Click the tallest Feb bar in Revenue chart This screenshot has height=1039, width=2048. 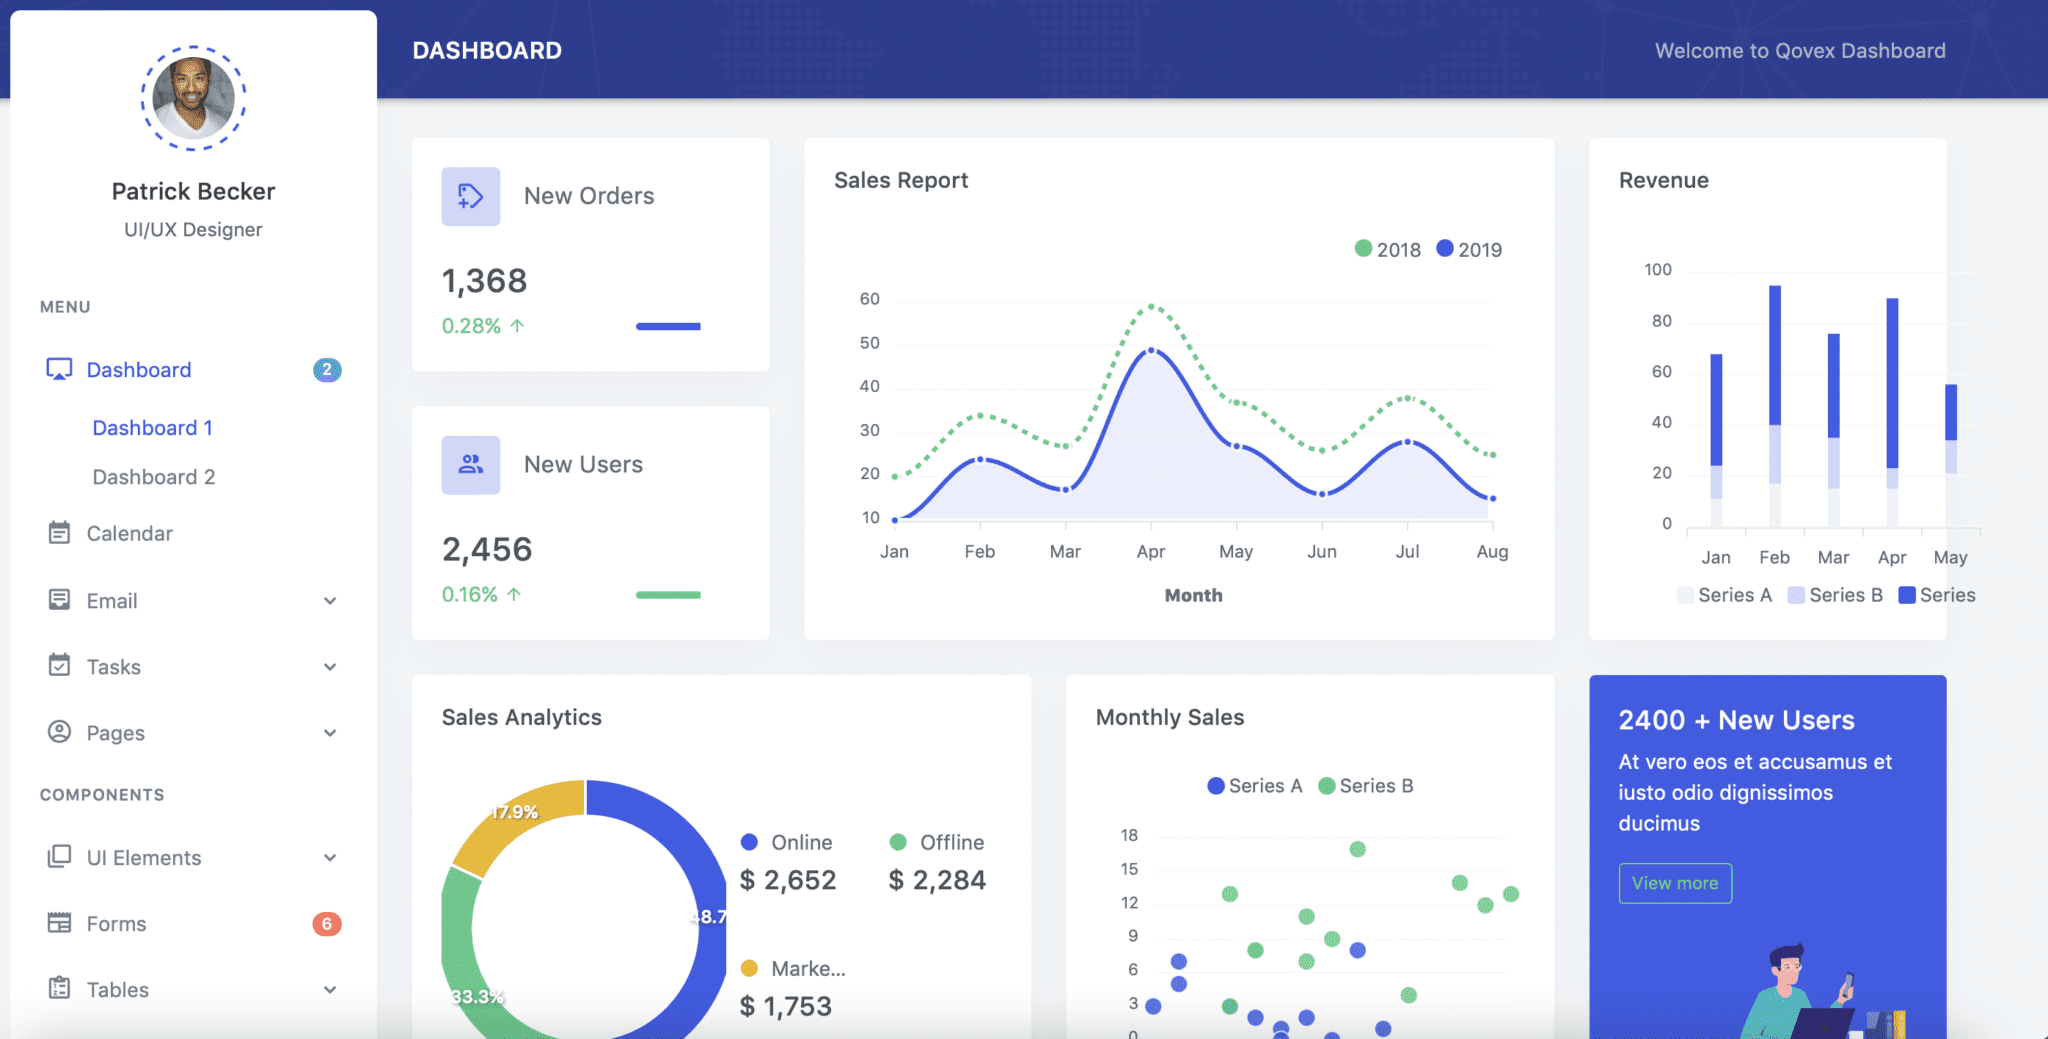click(x=1775, y=355)
